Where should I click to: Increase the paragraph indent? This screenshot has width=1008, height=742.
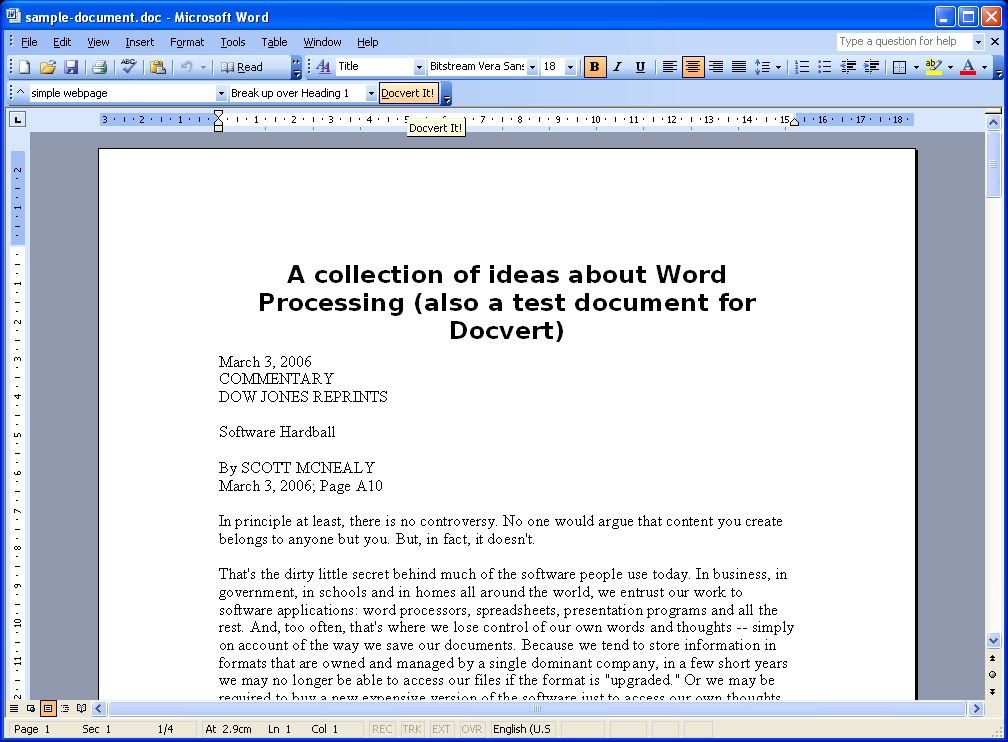[x=871, y=67]
